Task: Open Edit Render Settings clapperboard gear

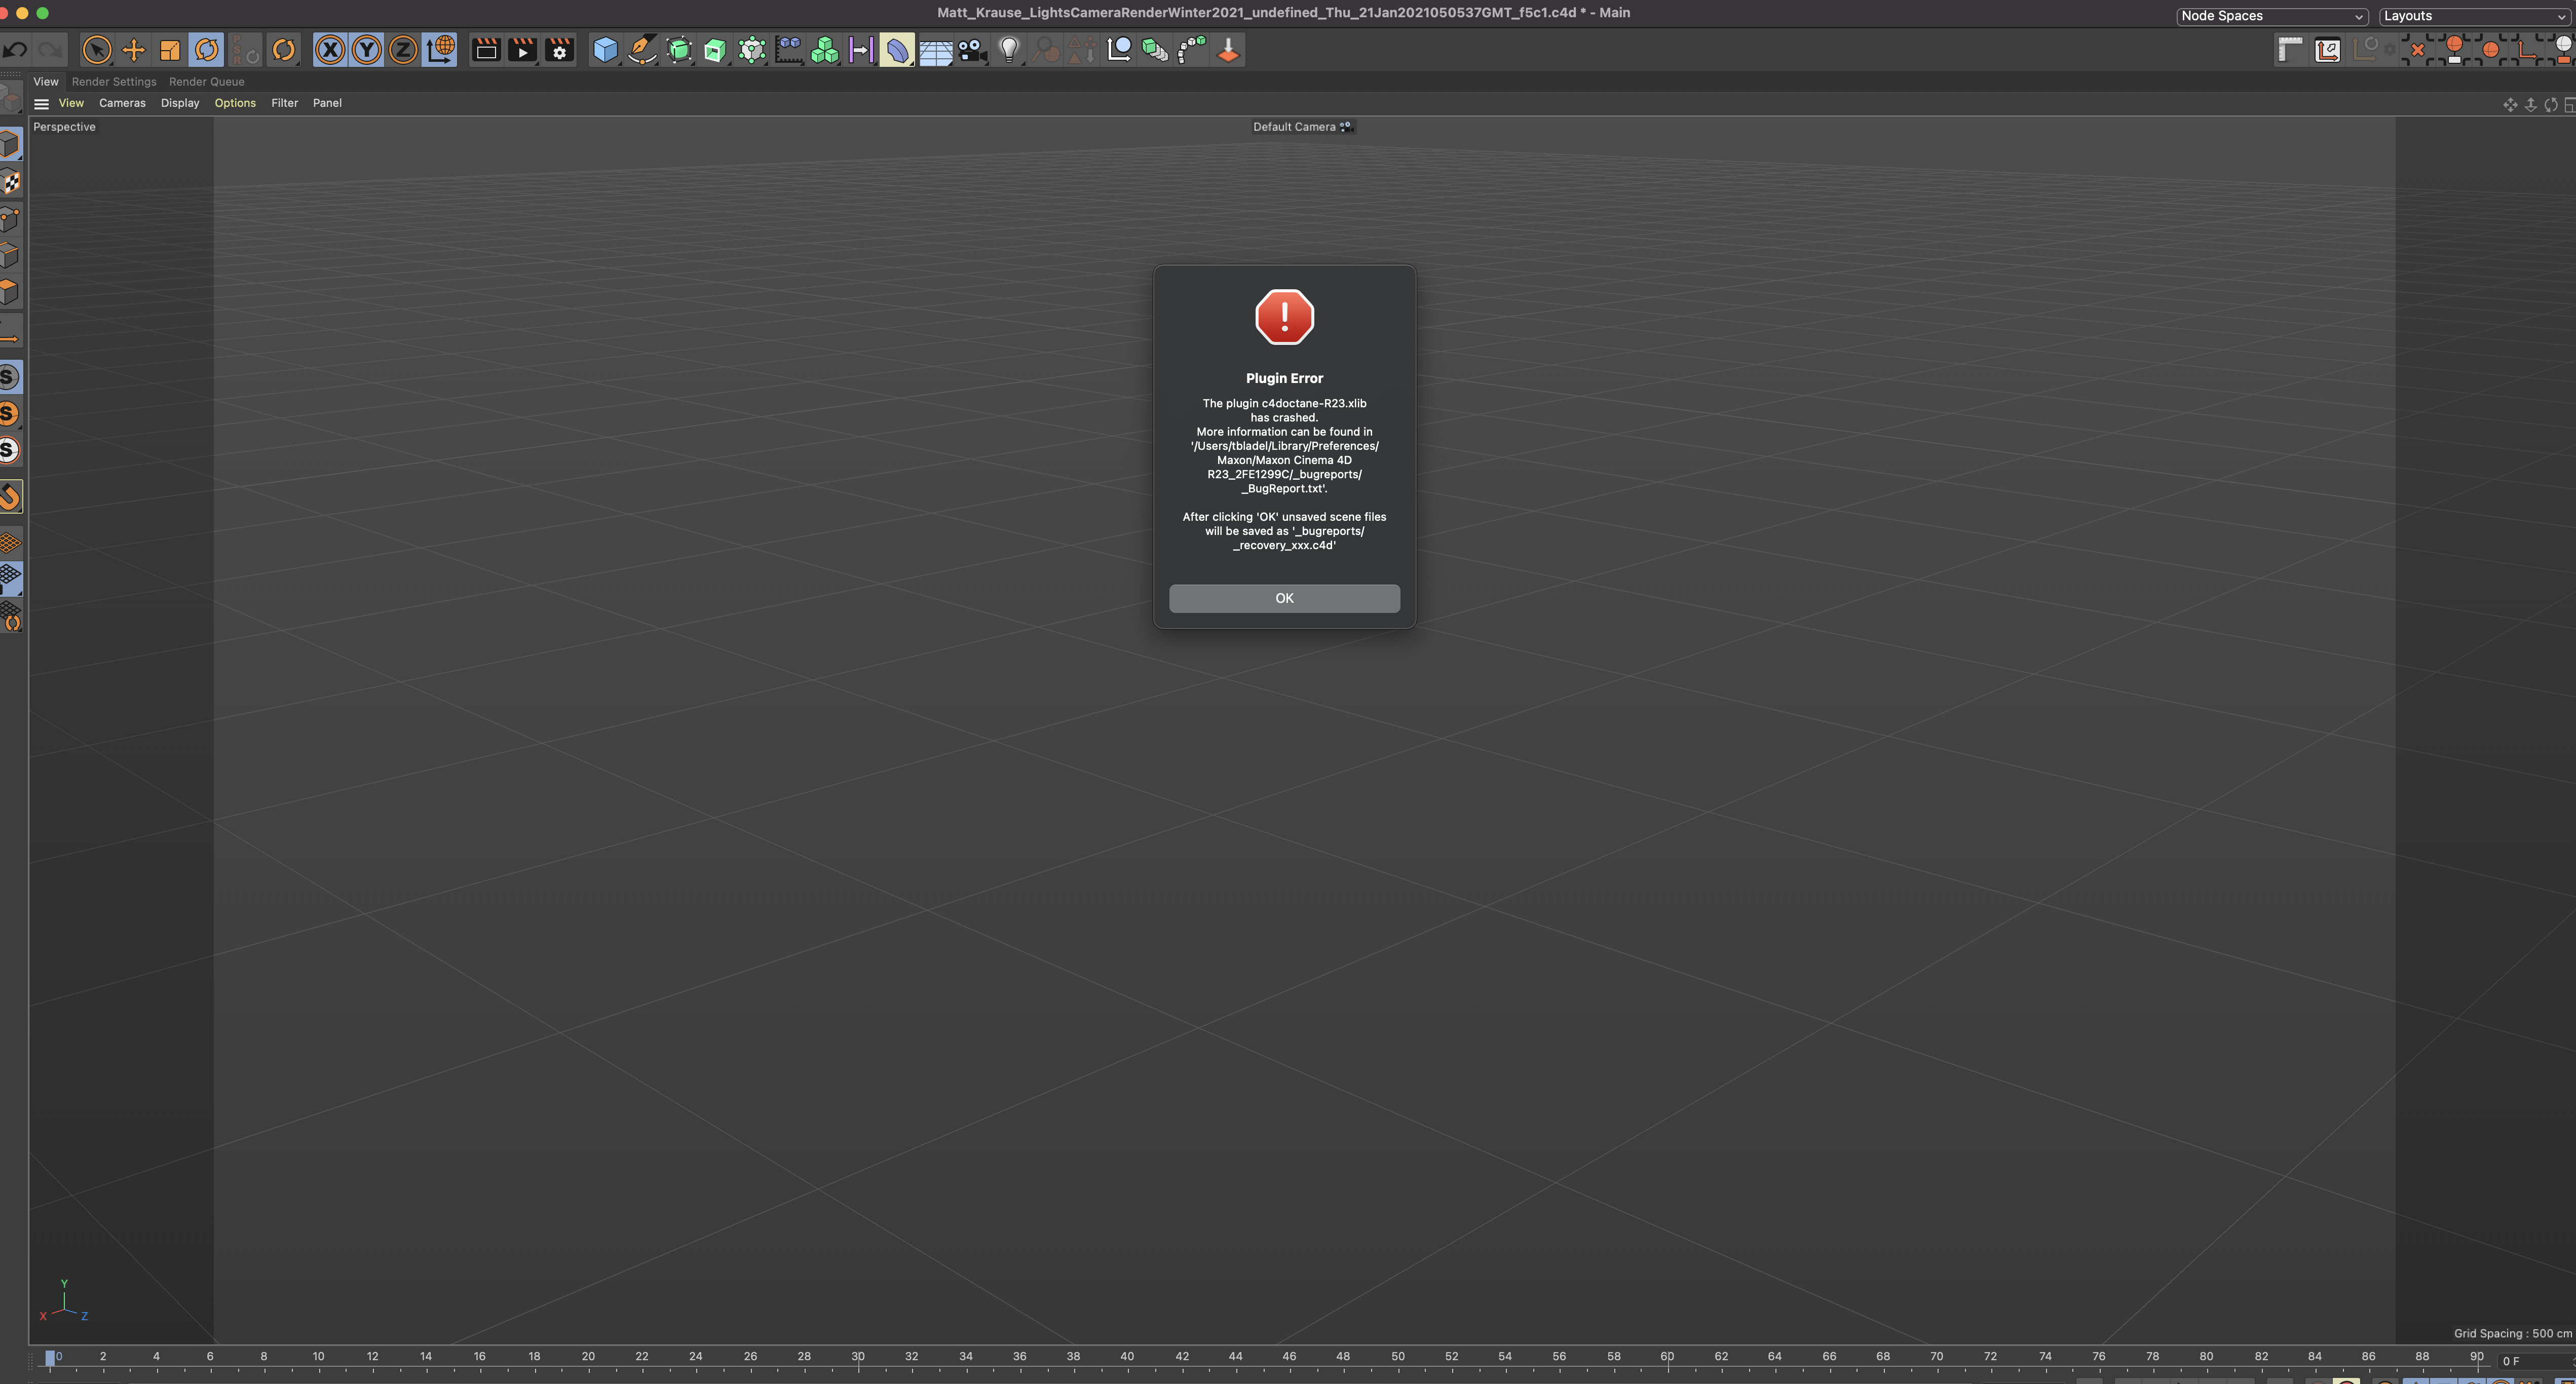Action: (560, 50)
